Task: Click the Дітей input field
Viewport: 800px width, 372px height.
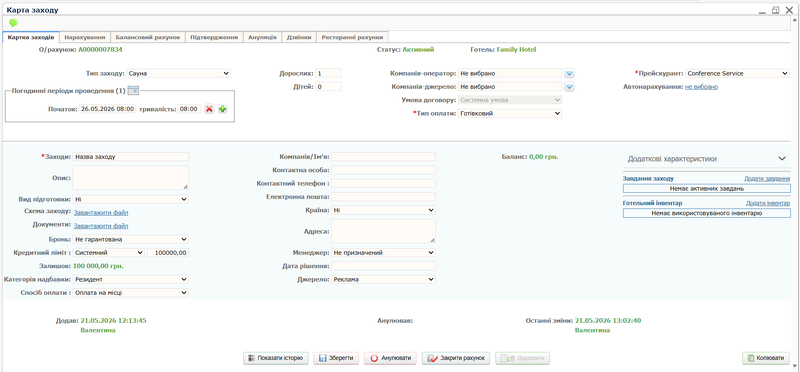Action: pos(328,87)
